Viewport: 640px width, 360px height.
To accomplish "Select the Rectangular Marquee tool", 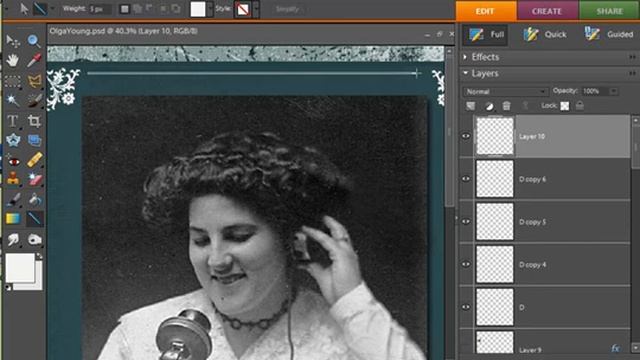I will (x=13, y=81).
